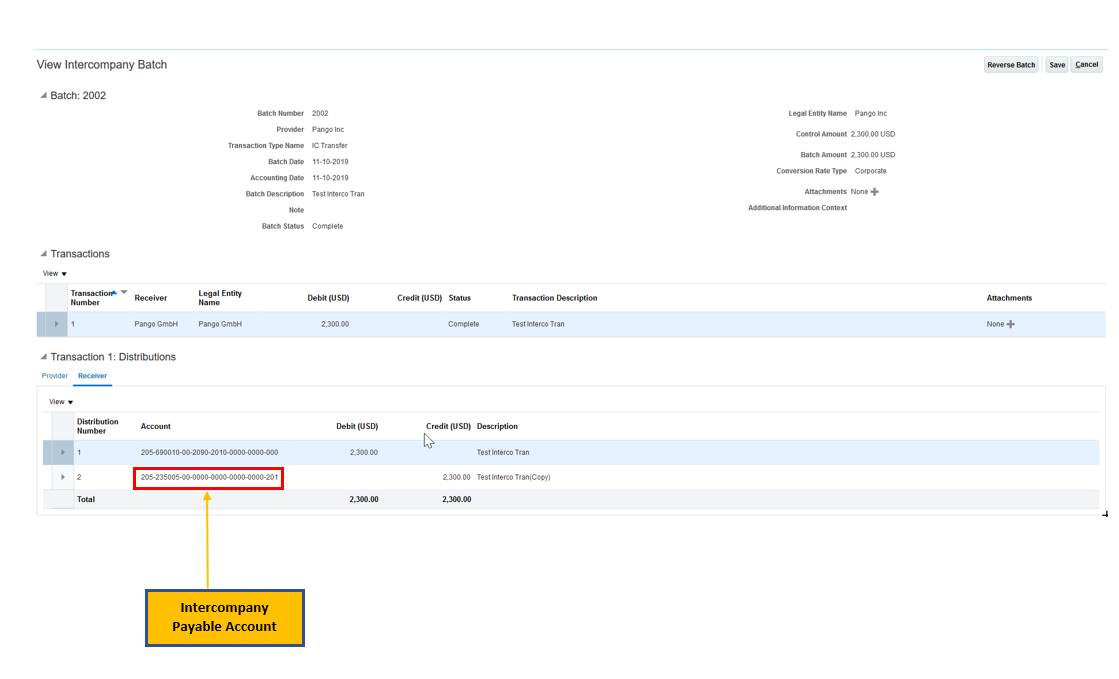Sort Transaction Number column ascending
Image resolution: width=1119 pixels, height=679 pixels.
114,292
